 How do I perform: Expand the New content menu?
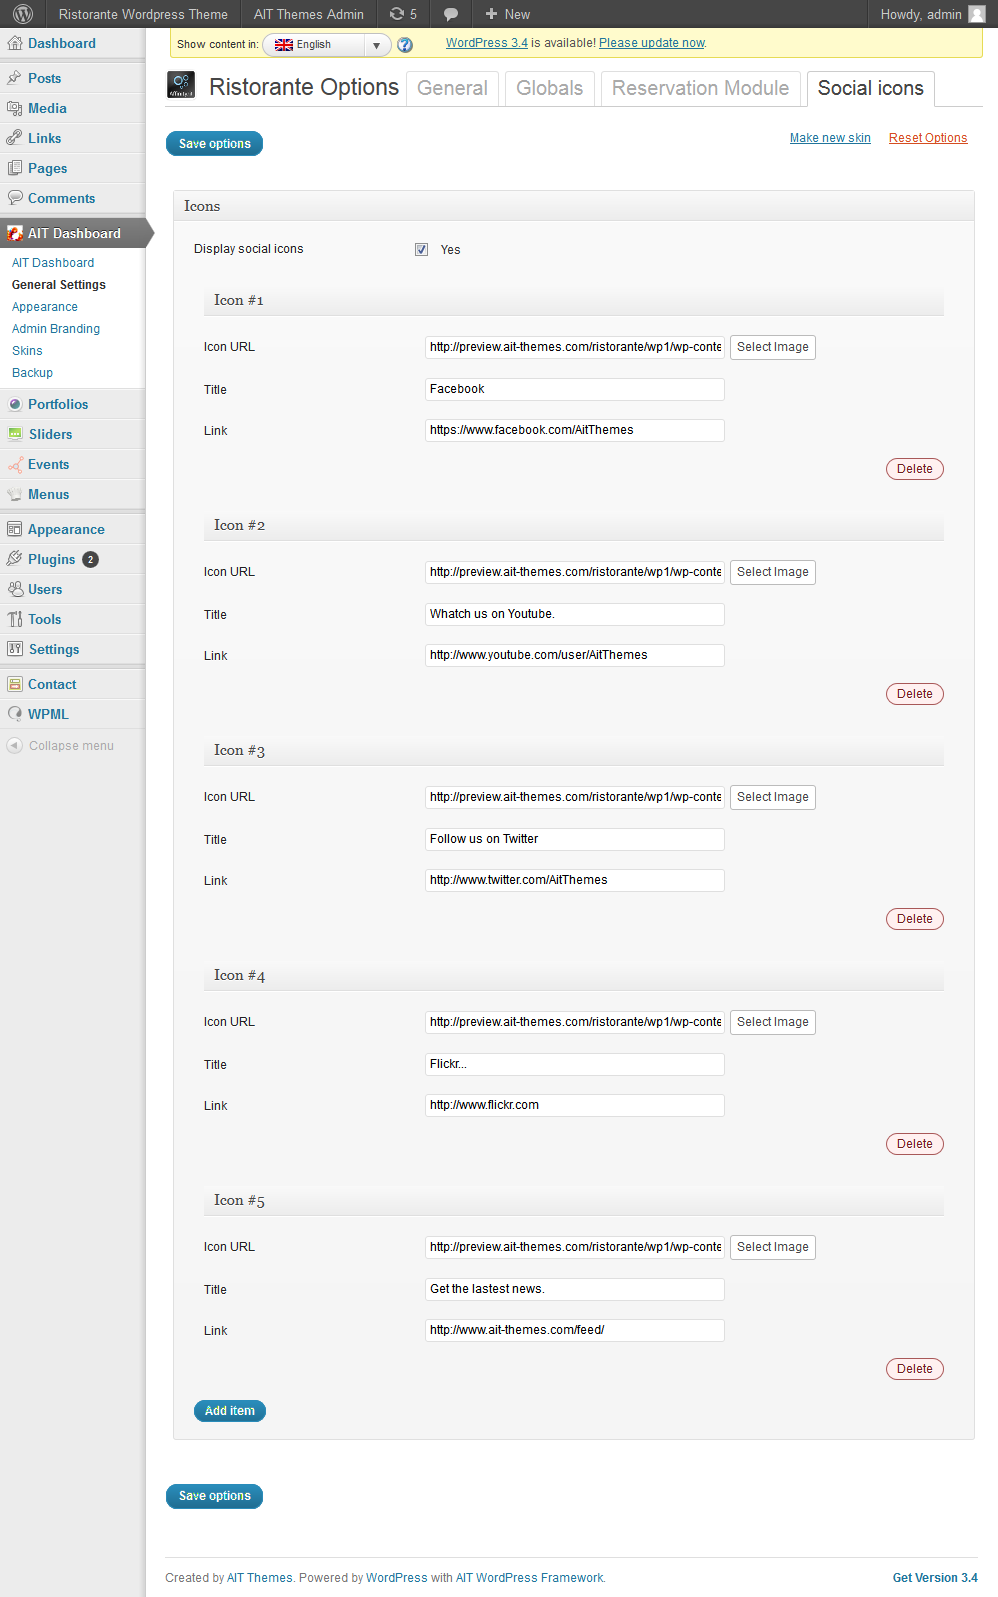[507, 14]
